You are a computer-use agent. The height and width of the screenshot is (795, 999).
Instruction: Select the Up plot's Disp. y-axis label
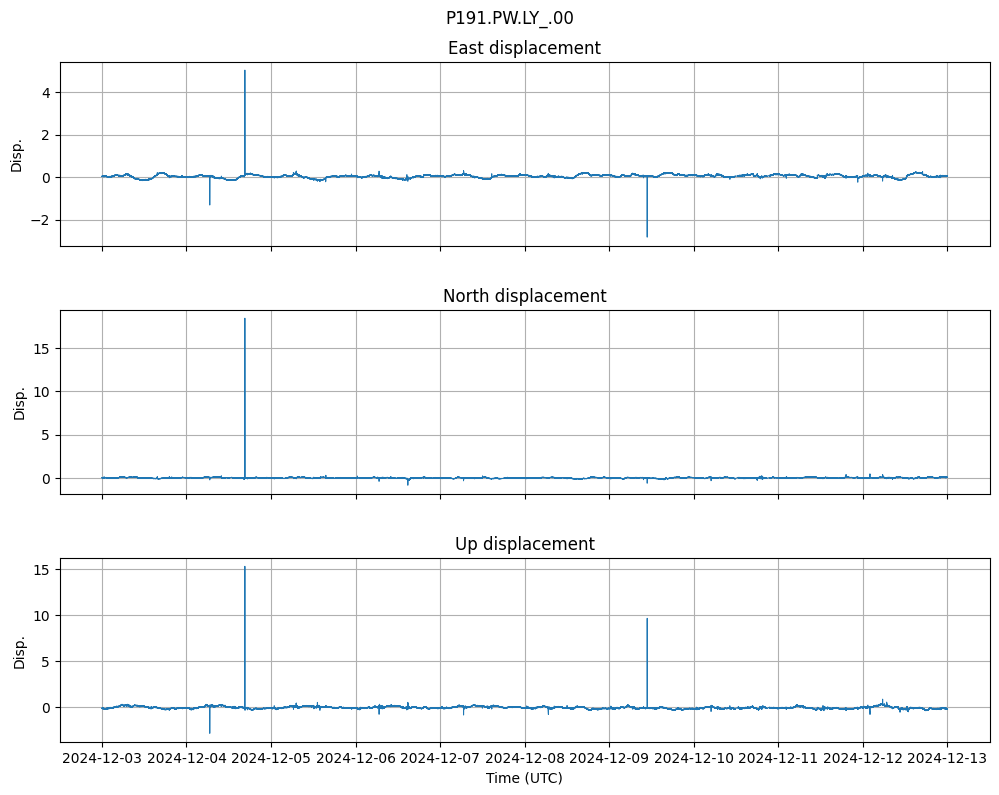(x=18, y=650)
